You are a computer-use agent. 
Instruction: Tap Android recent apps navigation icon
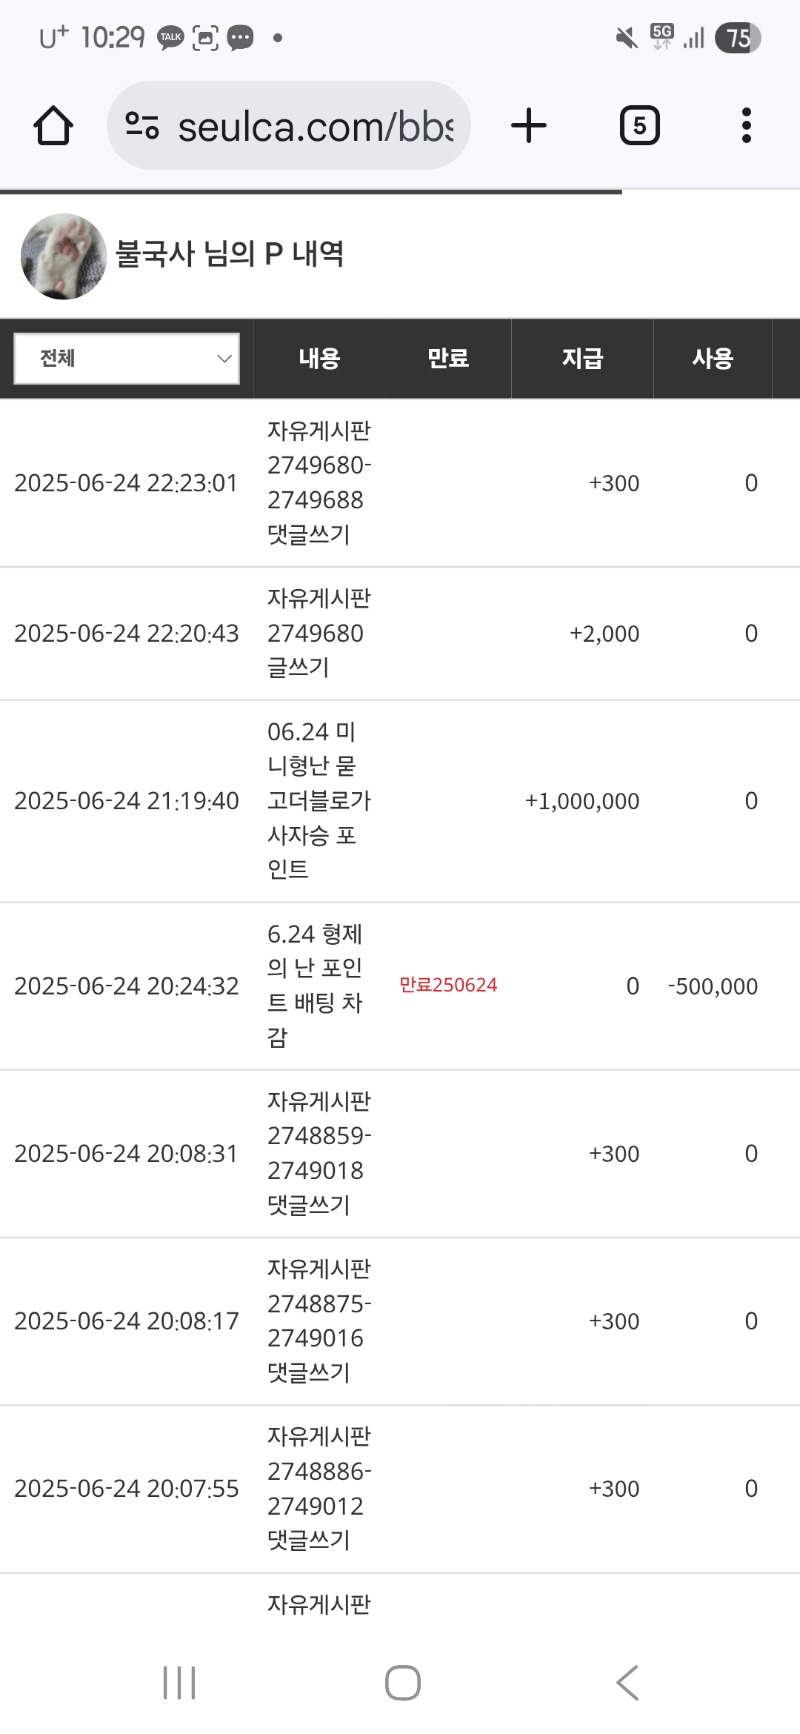tap(180, 1683)
